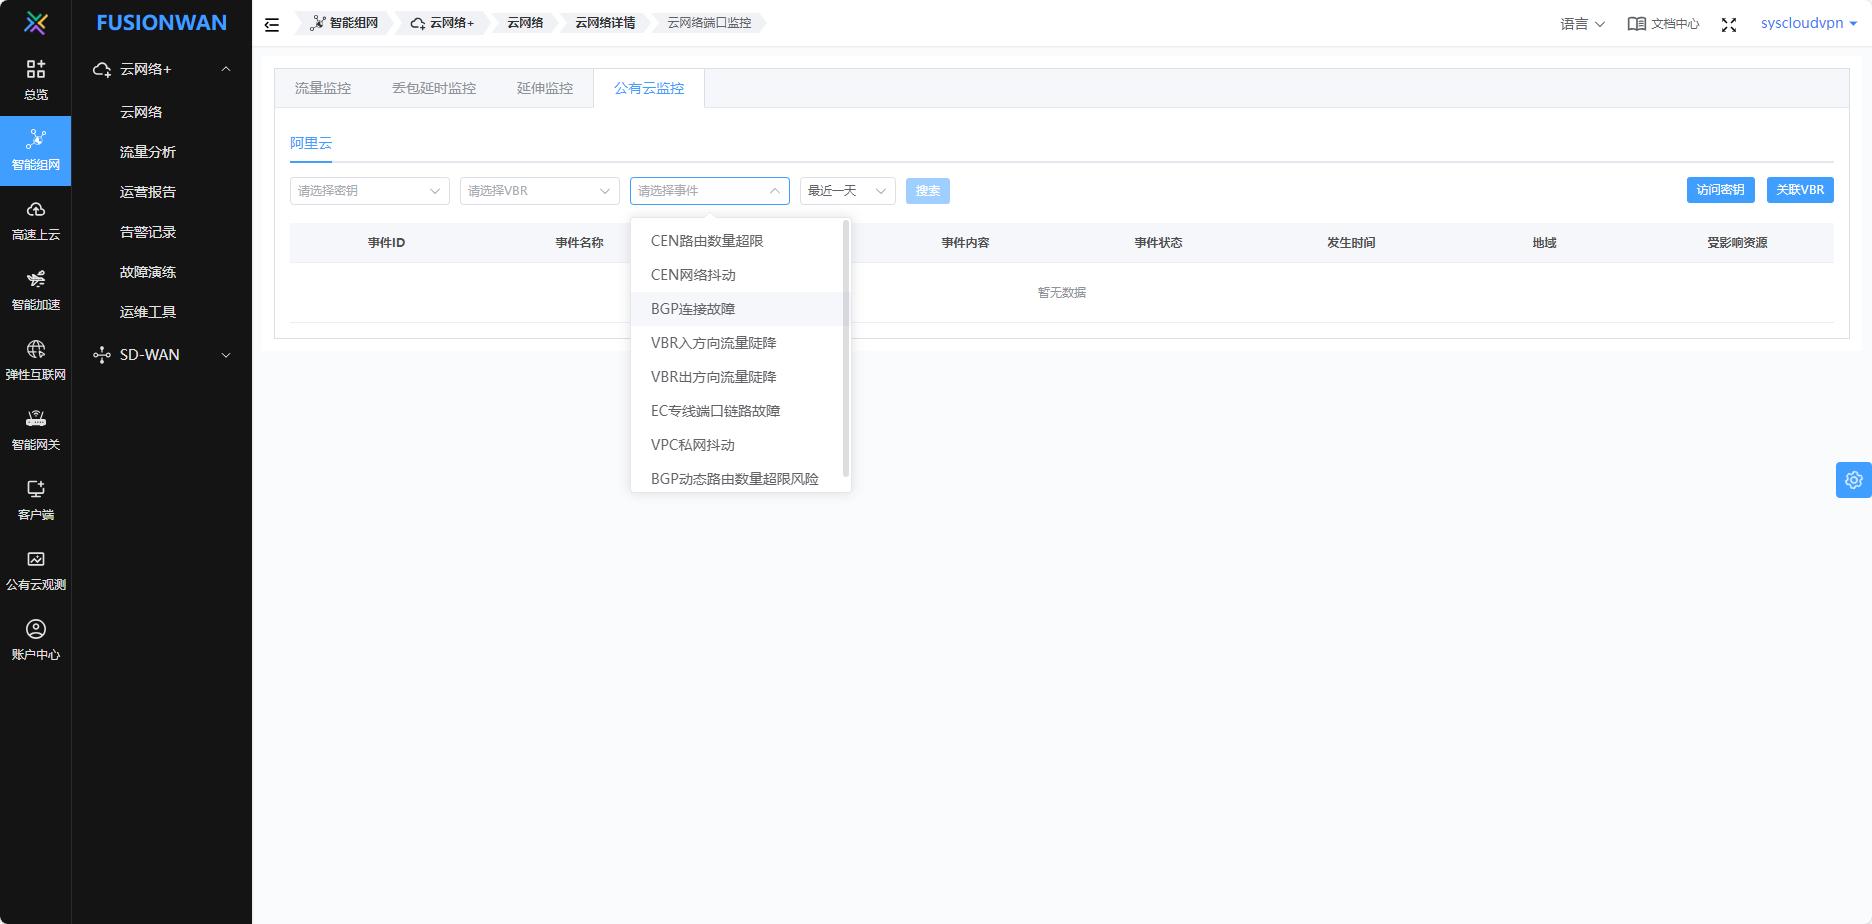This screenshot has height=924, width=1872.
Task: Open the 请选择密钥 dropdown
Action: pos(370,191)
